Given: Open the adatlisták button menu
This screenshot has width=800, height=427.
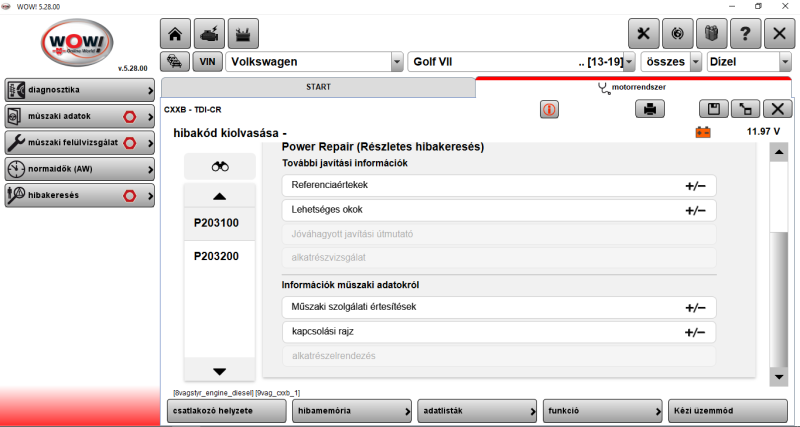Looking at the screenshot, I should tap(478, 411).
